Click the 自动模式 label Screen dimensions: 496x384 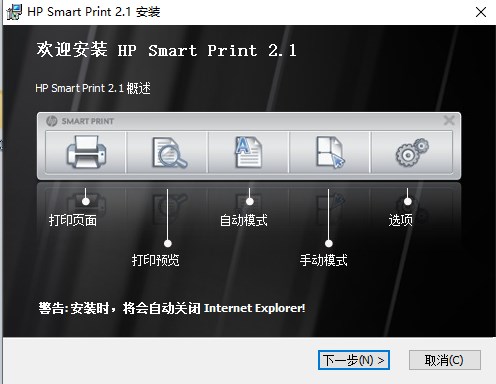(x=244, y=220)
